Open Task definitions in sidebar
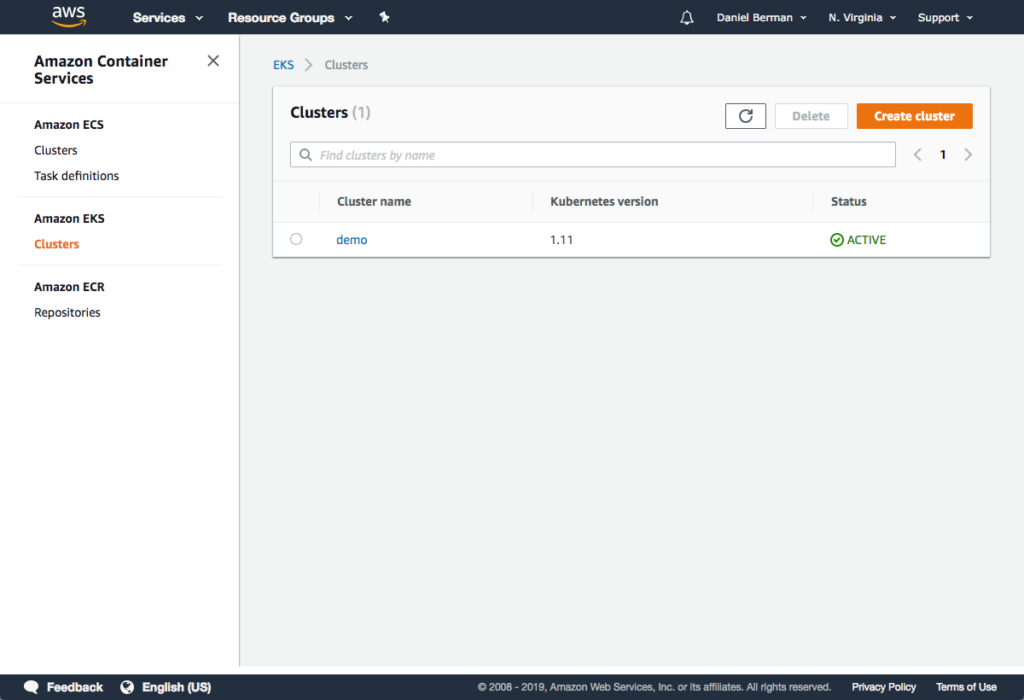The width and height of the screenshot is (1024, 700). click(x=76, y=176)
